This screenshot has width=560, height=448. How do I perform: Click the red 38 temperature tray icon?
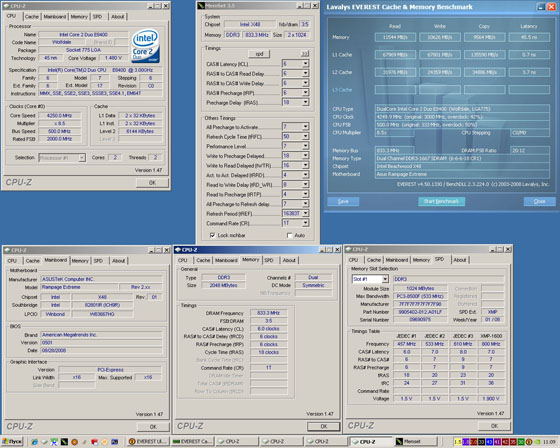tap(513, 442)
